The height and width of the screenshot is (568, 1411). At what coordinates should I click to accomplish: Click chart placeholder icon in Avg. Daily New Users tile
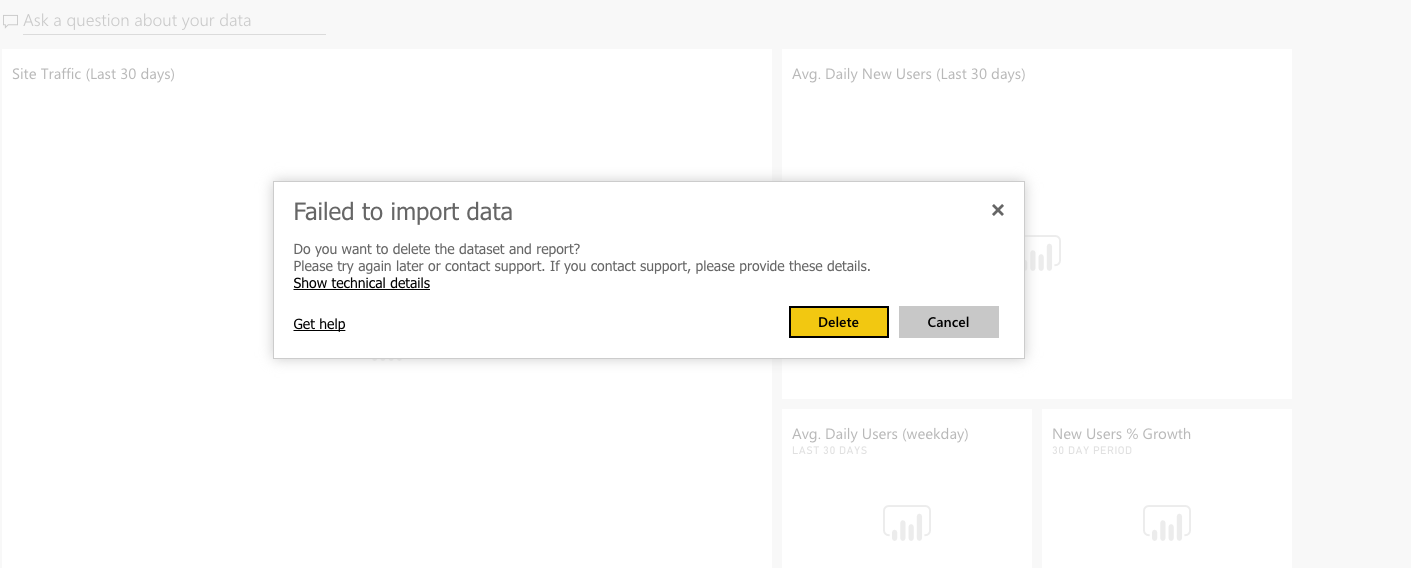click(x=1042, y=253)
